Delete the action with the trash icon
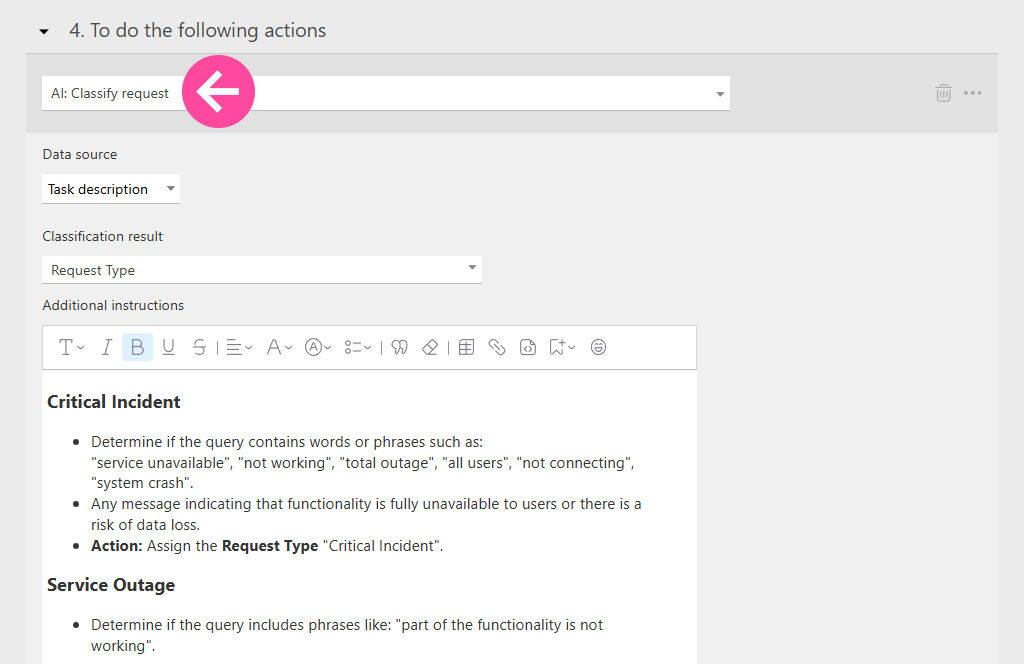Image resolution: width=1024 pixels, height=664 pixels. 943,93
